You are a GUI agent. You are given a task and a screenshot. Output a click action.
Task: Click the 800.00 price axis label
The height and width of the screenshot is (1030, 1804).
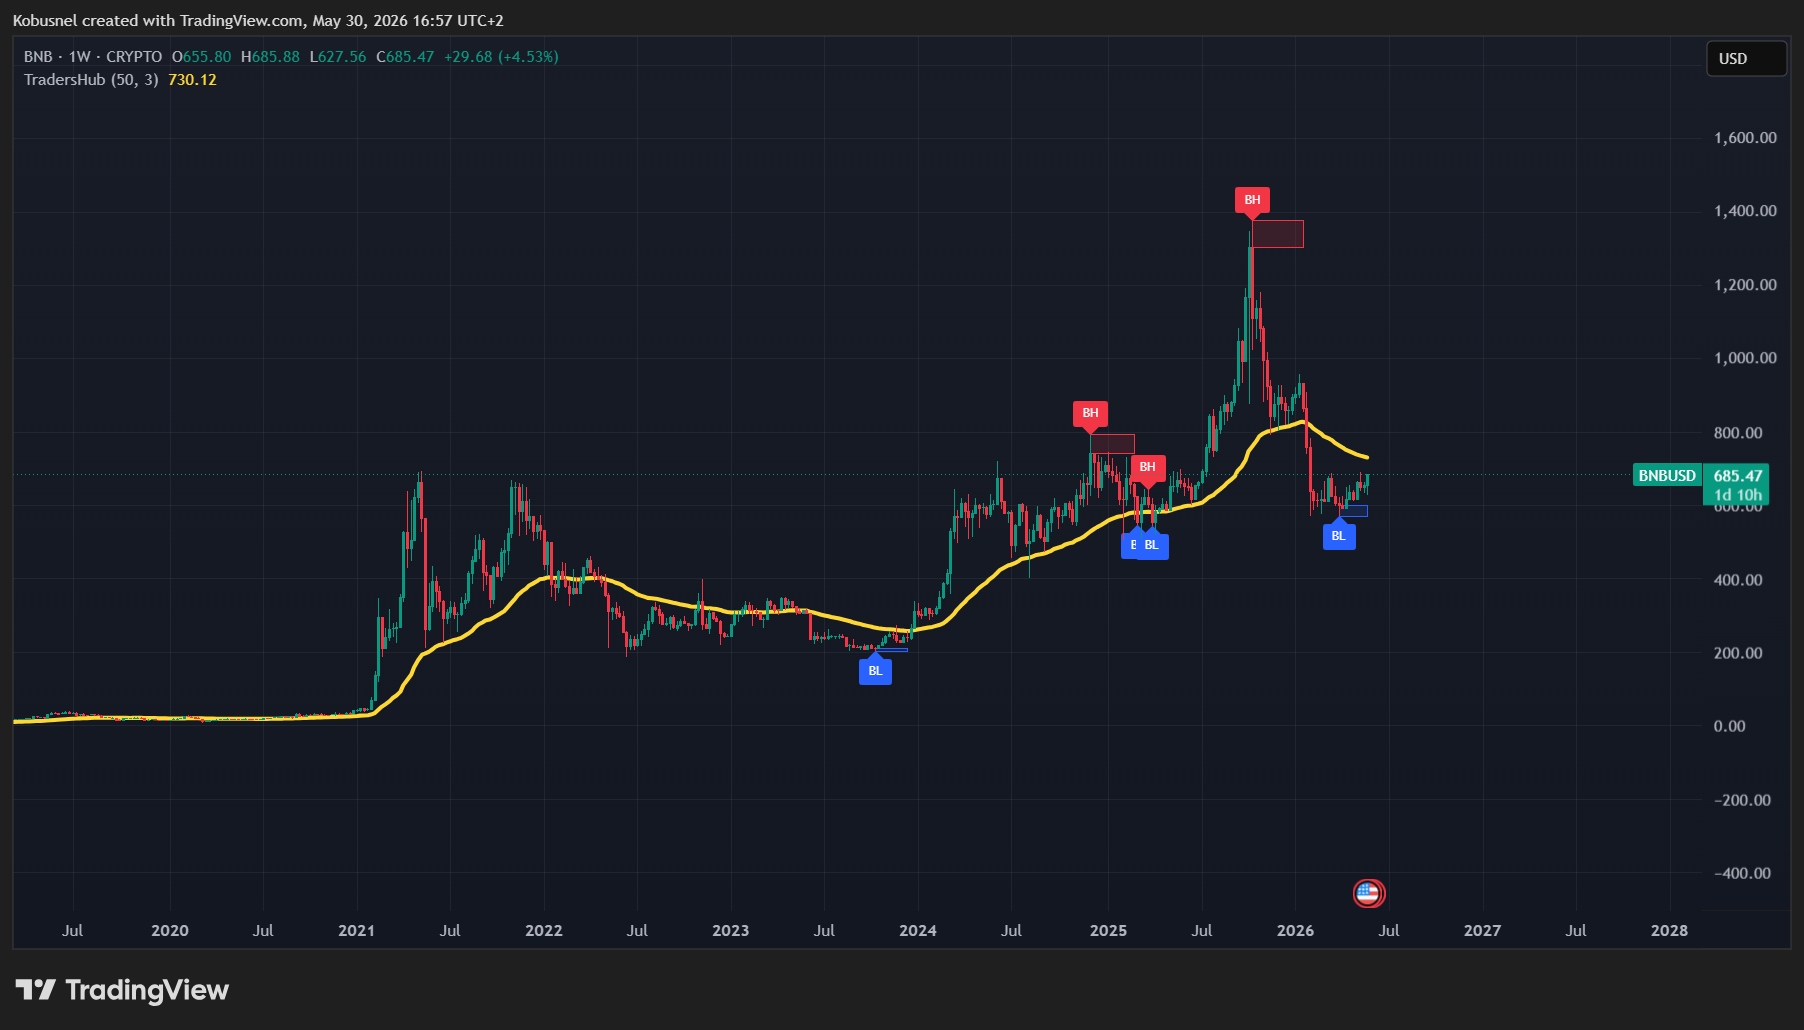(x=1738, y=433)
